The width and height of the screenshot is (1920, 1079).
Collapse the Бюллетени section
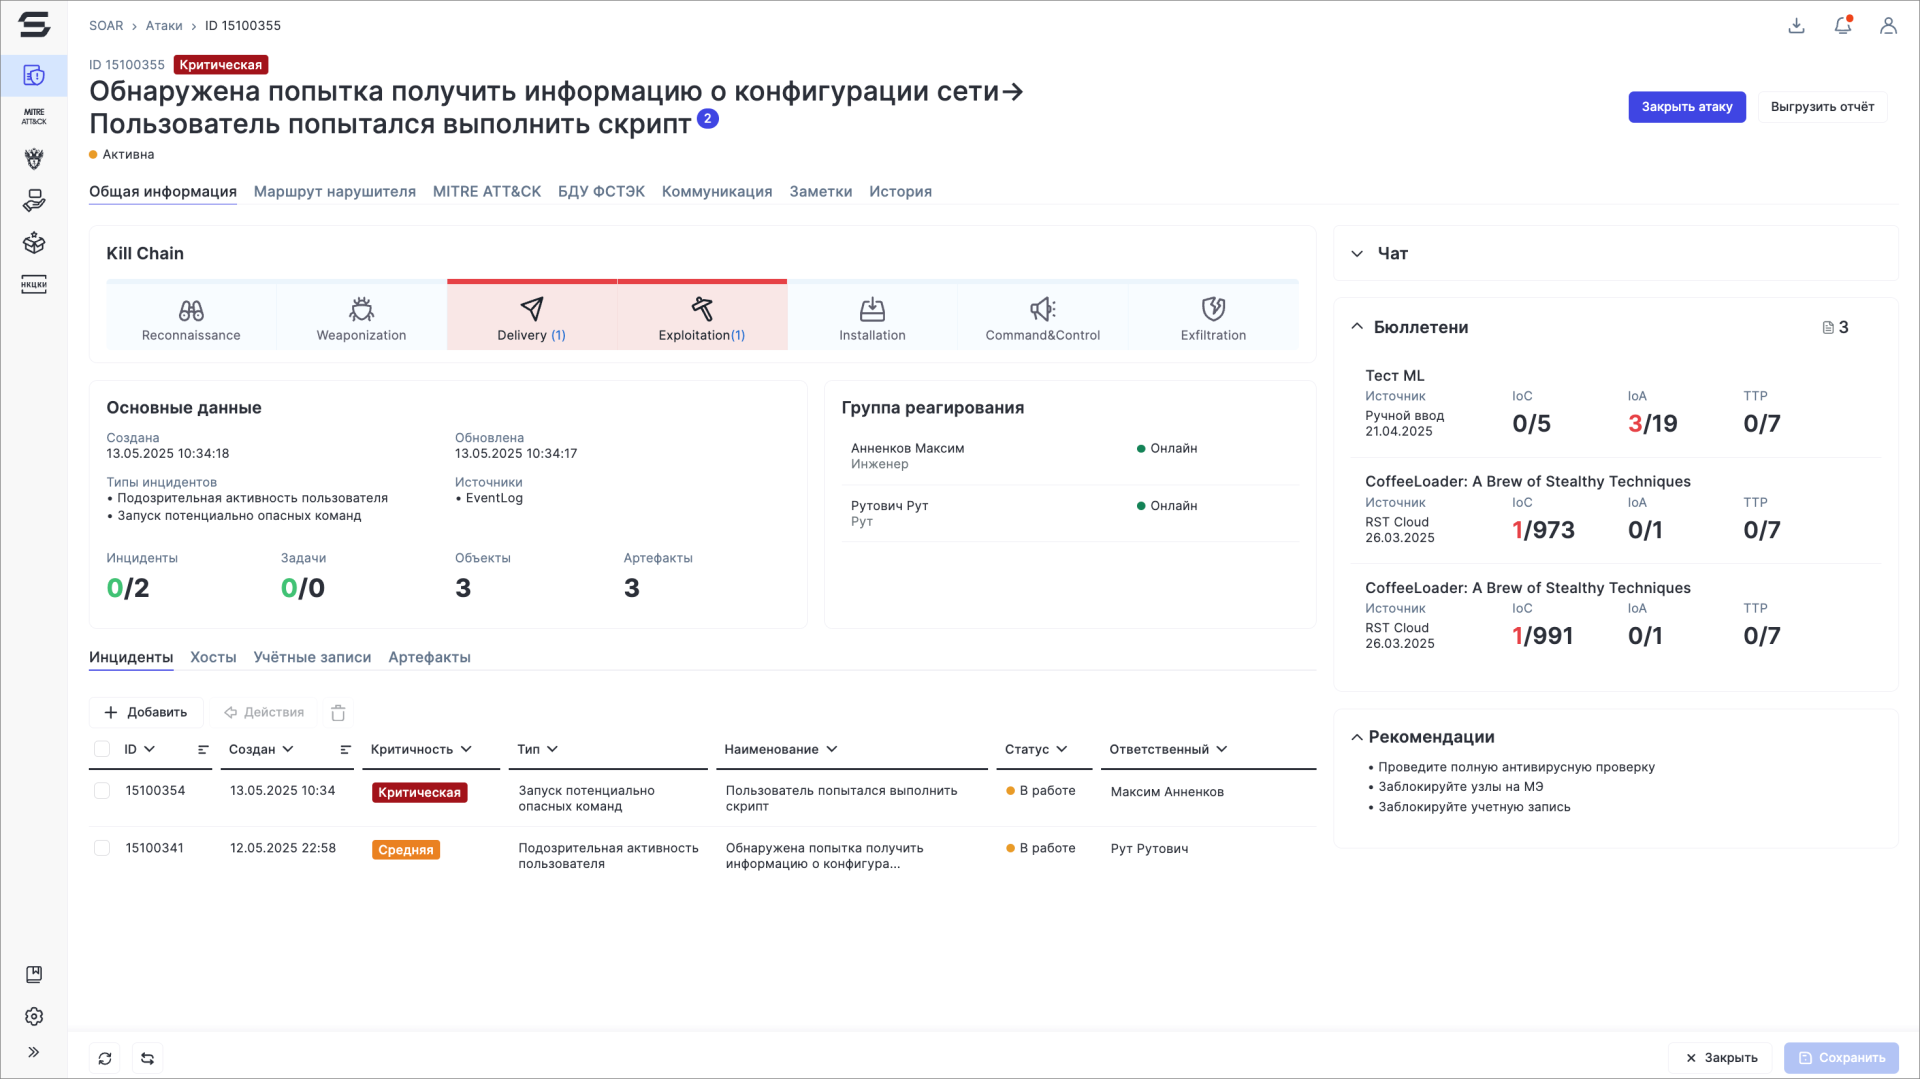[x=1357, y=327]
